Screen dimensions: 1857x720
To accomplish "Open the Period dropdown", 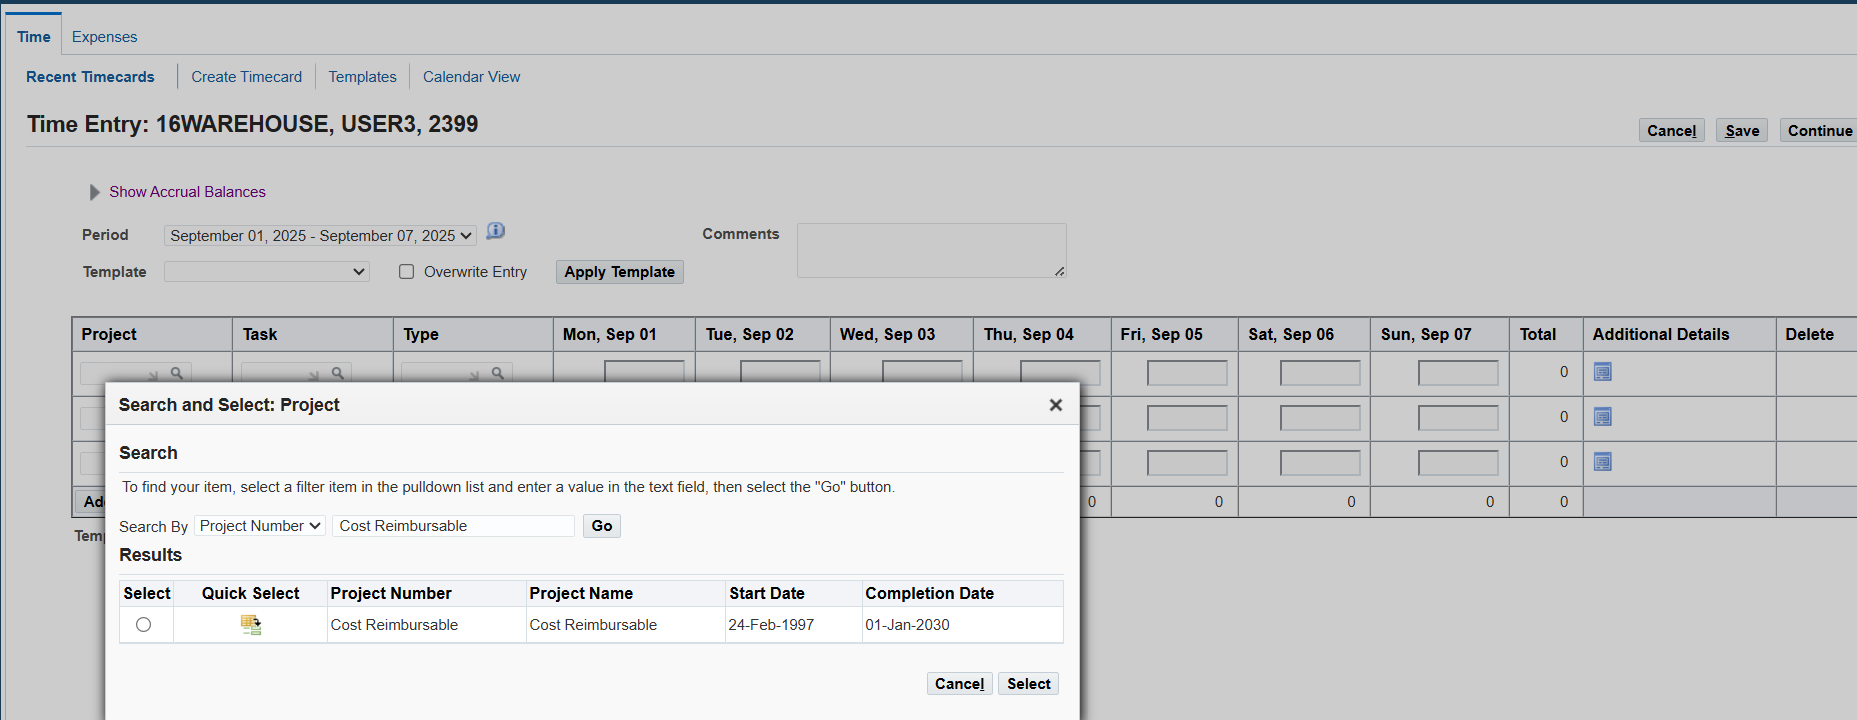I will tap(319, 236).
